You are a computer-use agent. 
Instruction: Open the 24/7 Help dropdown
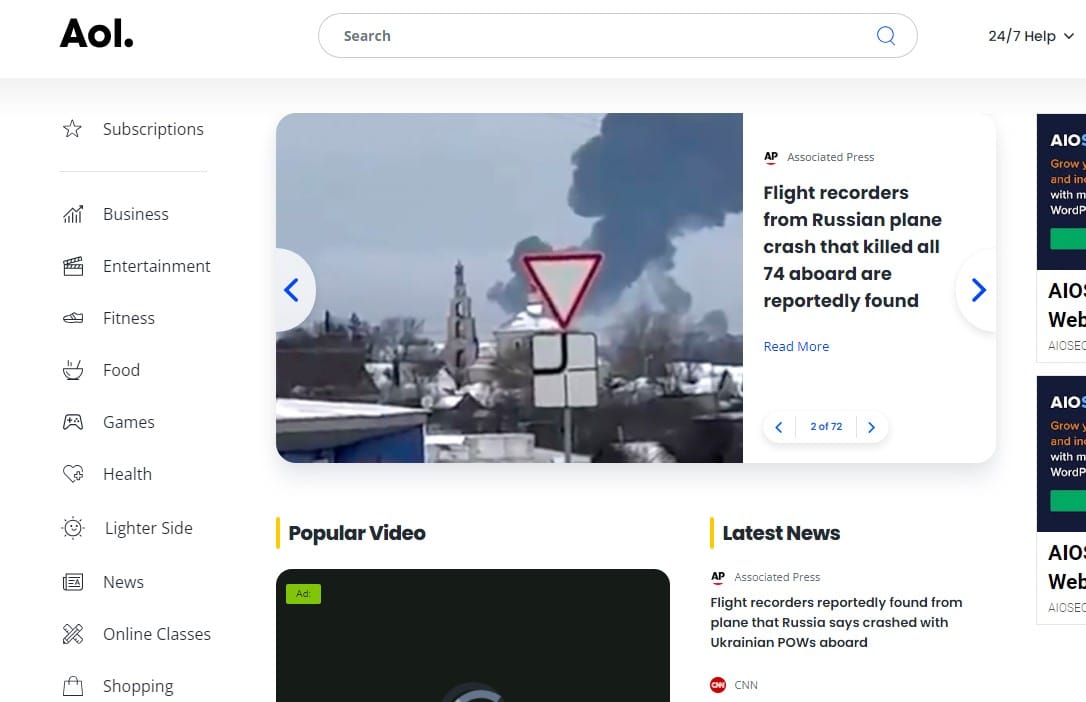(1030, 35)
